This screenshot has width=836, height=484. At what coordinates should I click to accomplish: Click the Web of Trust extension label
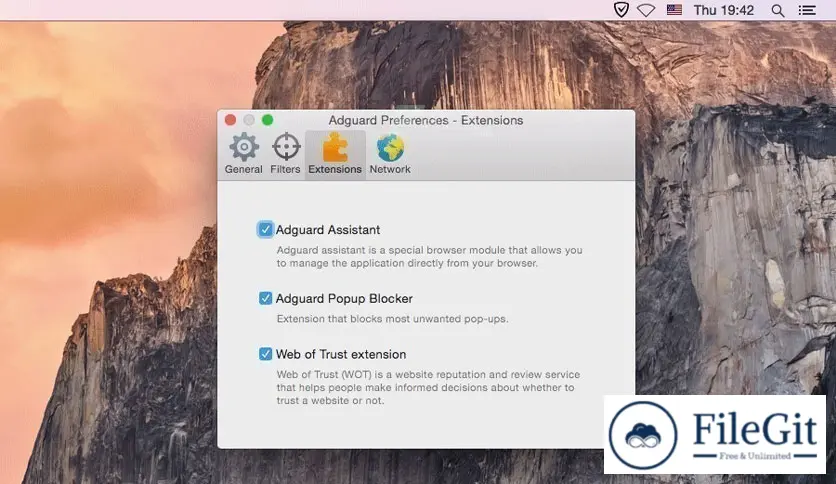coord(341,354)
